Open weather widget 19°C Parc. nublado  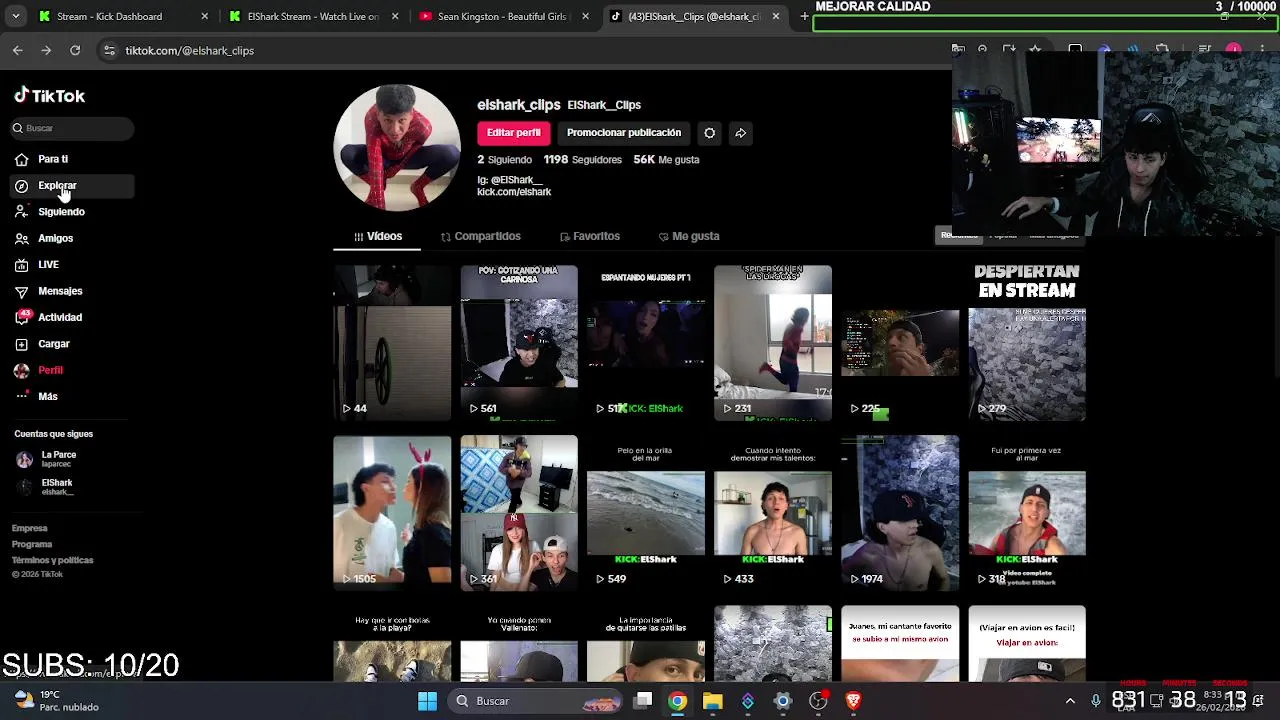point(57,701)
